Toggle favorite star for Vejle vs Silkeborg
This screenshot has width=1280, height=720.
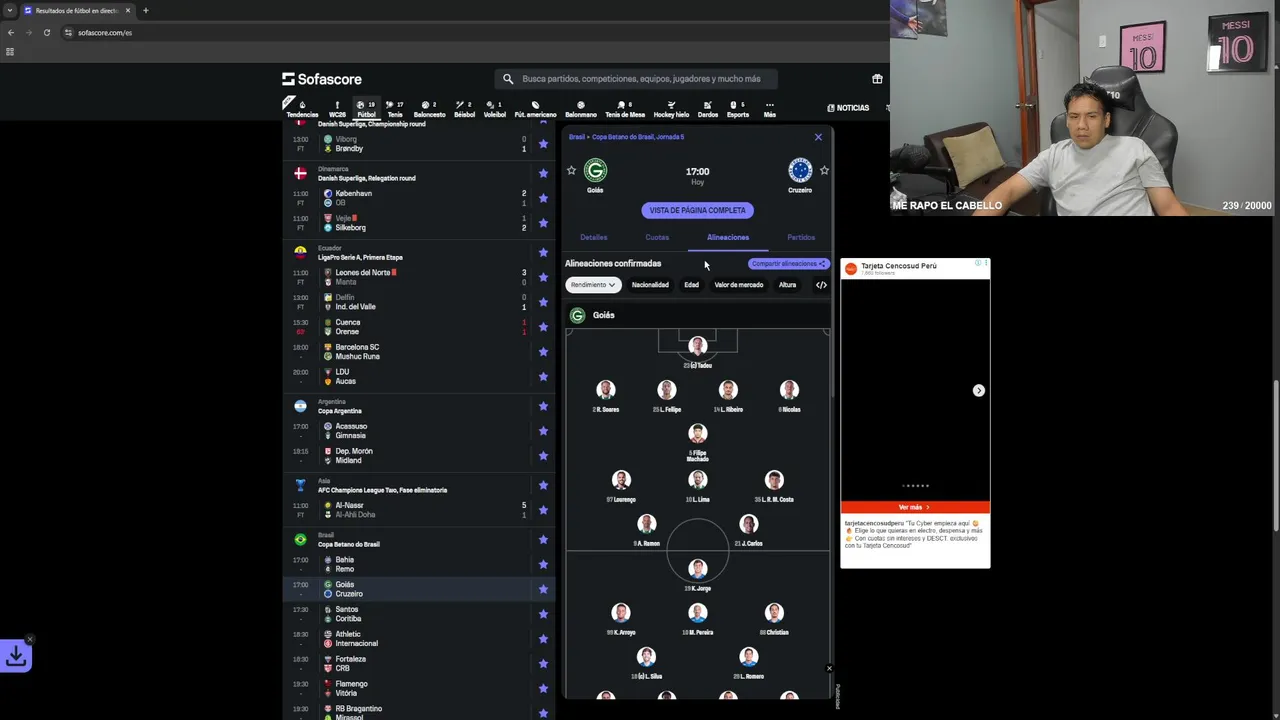click(543, 223)
